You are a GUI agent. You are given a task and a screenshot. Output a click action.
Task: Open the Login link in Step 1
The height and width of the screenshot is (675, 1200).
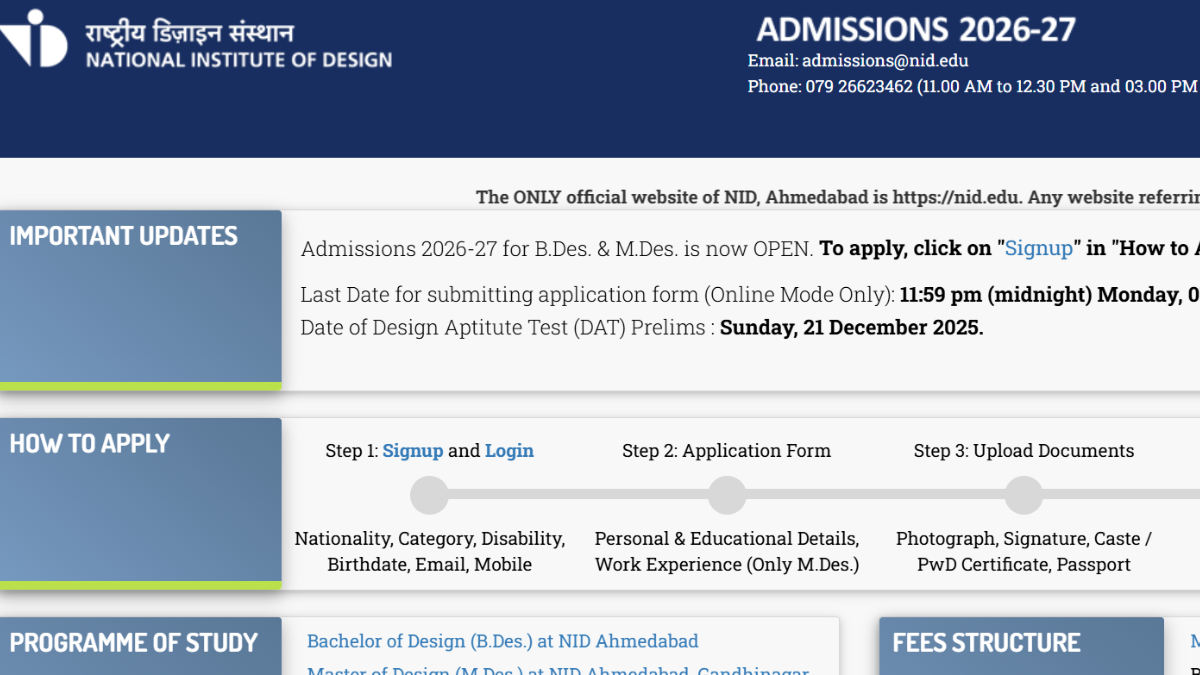click(x=509, y=451)
